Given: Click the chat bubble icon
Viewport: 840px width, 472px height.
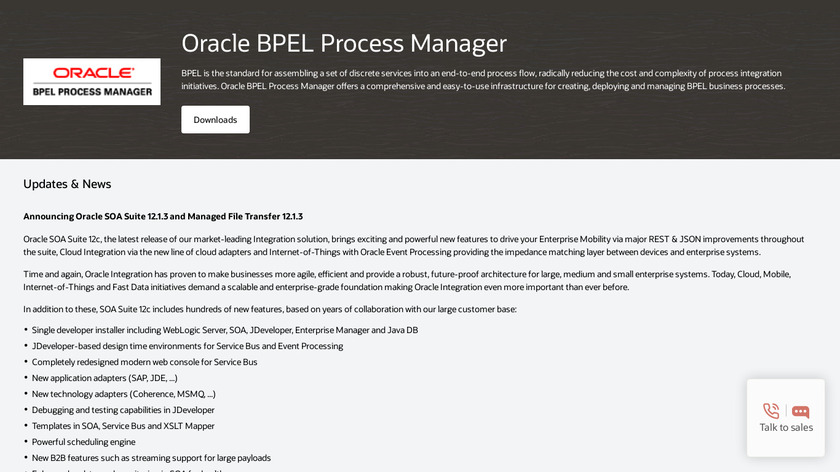Looking at the screenshot, I should [801, 411].
